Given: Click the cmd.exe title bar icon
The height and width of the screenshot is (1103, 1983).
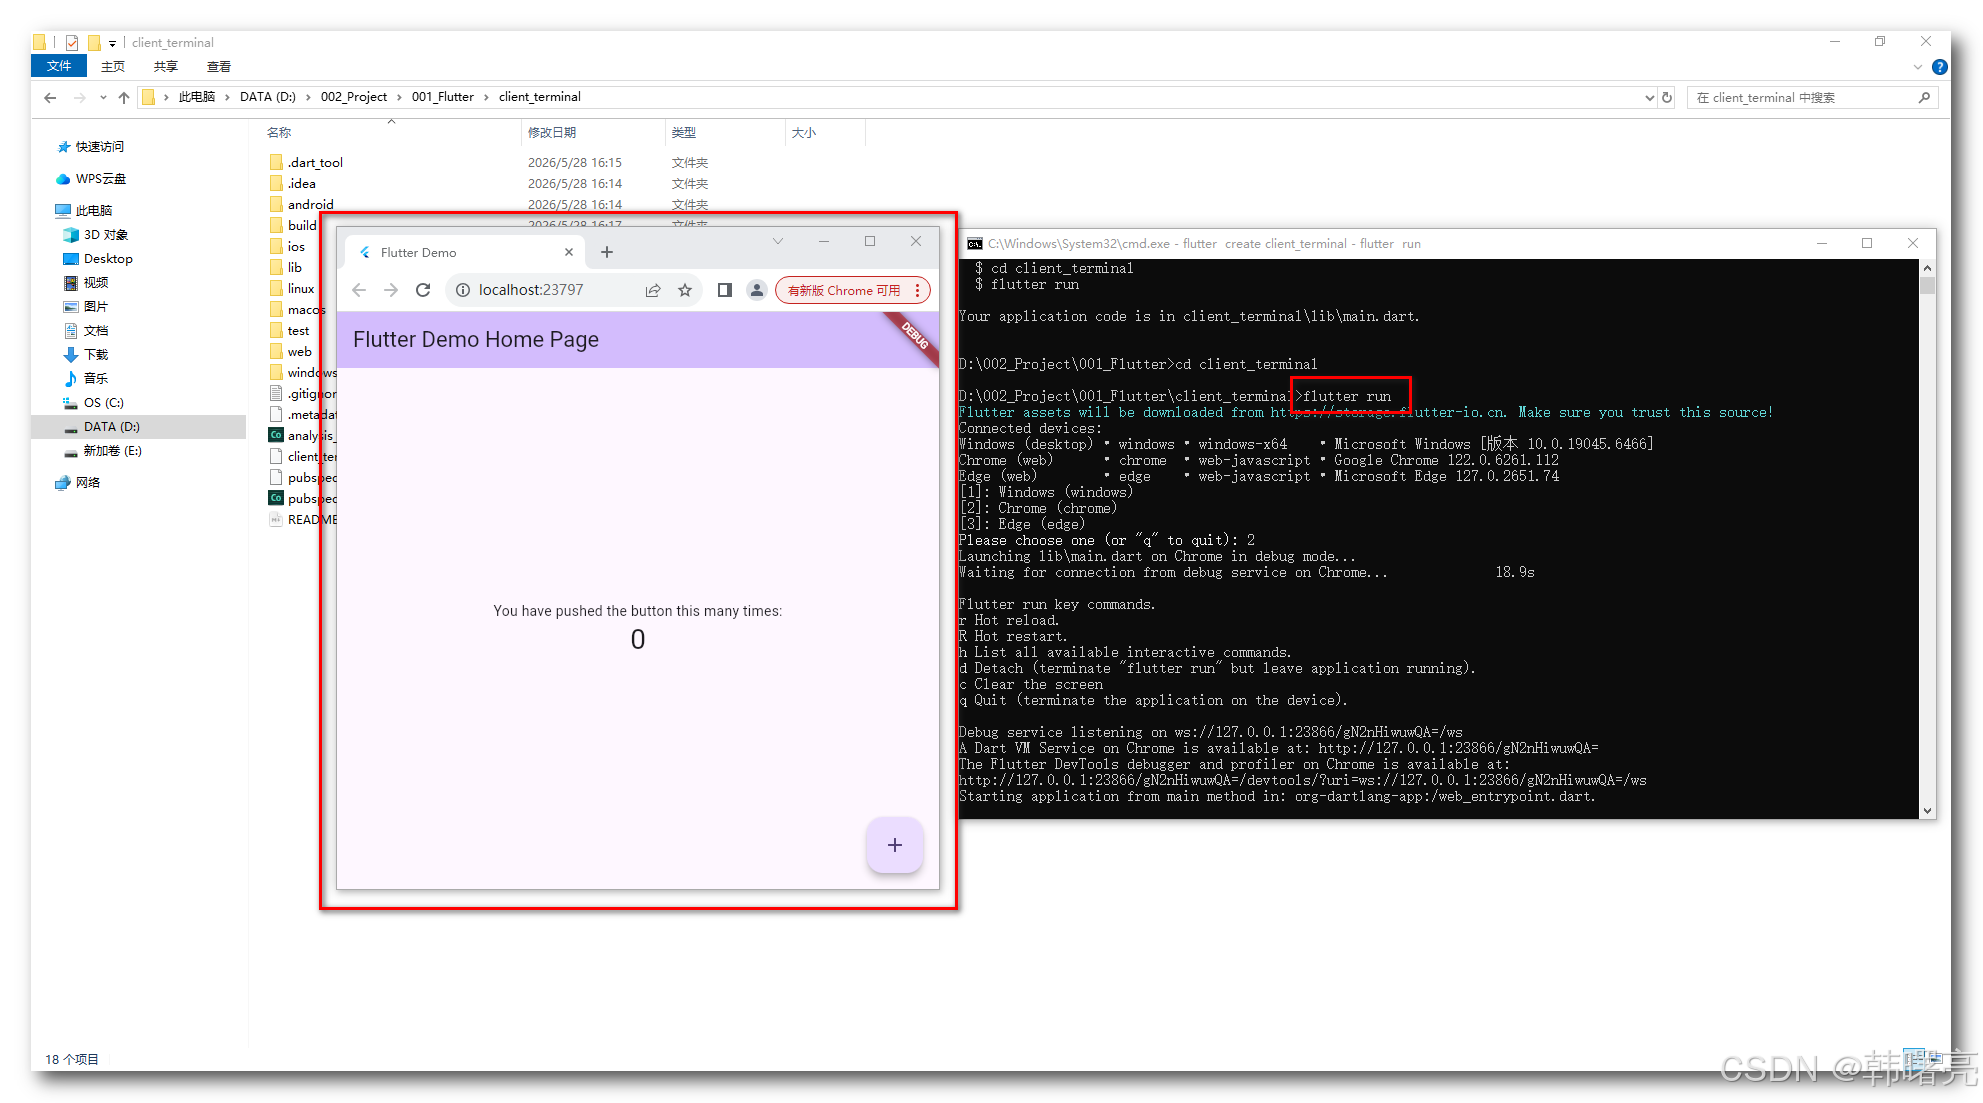Looking at the screenshot, I should pos(974,244).
